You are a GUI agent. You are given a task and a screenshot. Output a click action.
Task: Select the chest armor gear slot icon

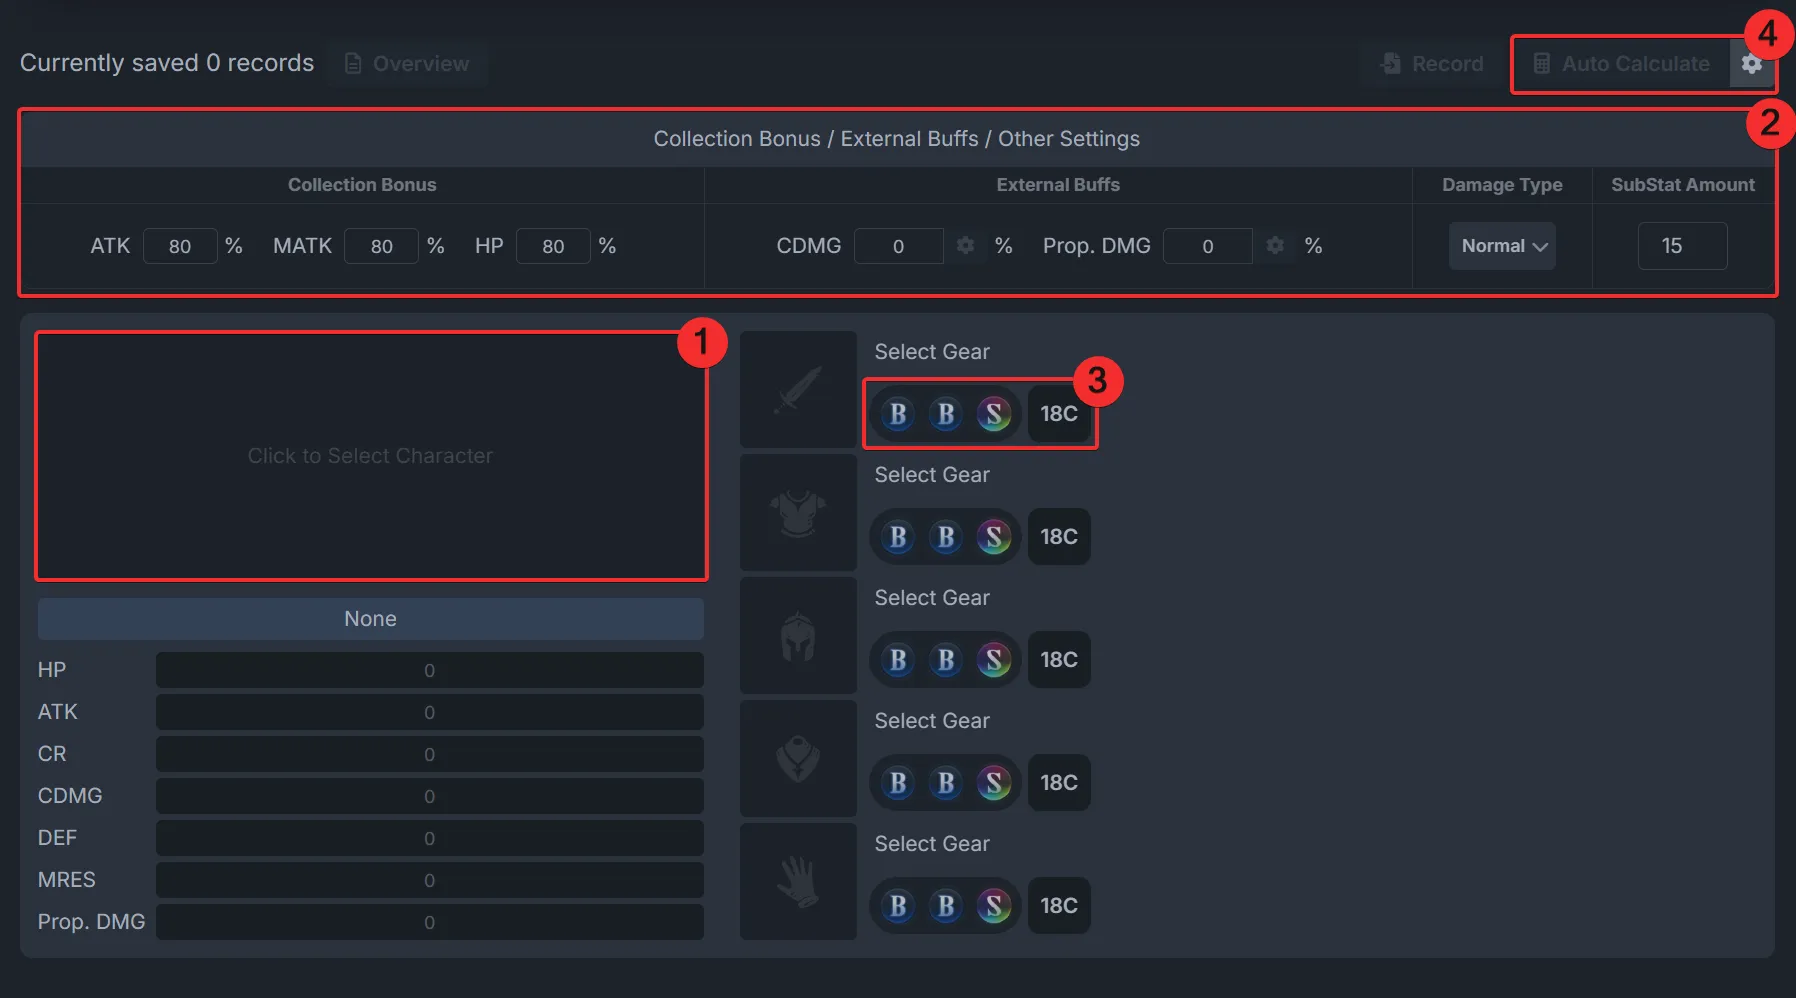click(x=798, y=513)
